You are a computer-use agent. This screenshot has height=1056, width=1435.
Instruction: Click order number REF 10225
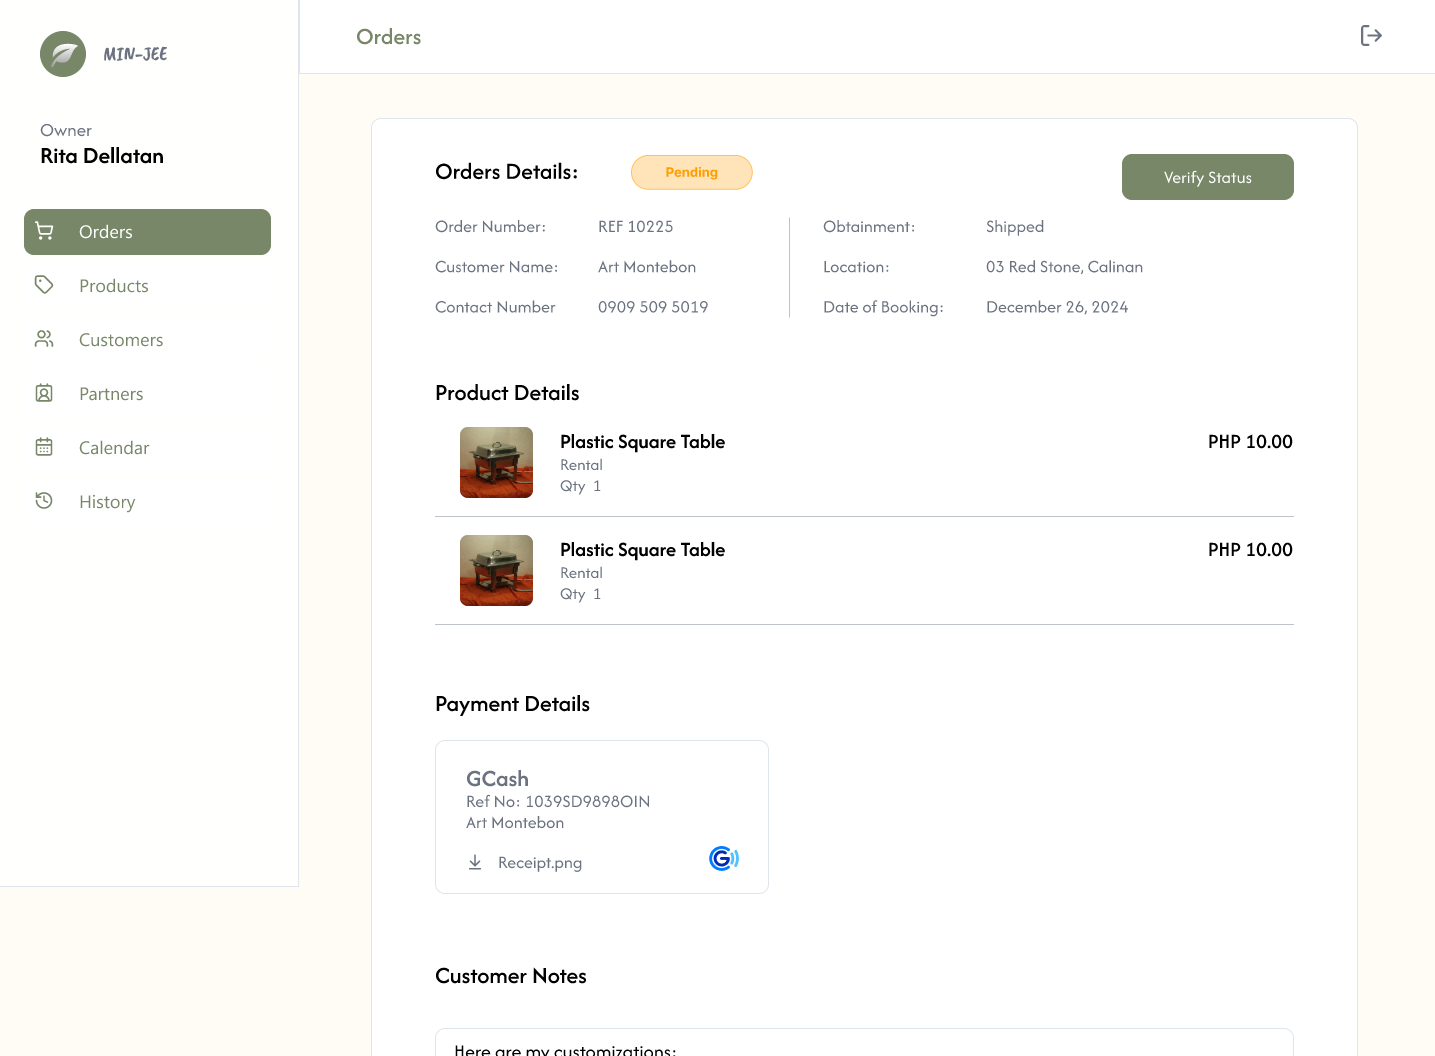[x=636, y=227]
